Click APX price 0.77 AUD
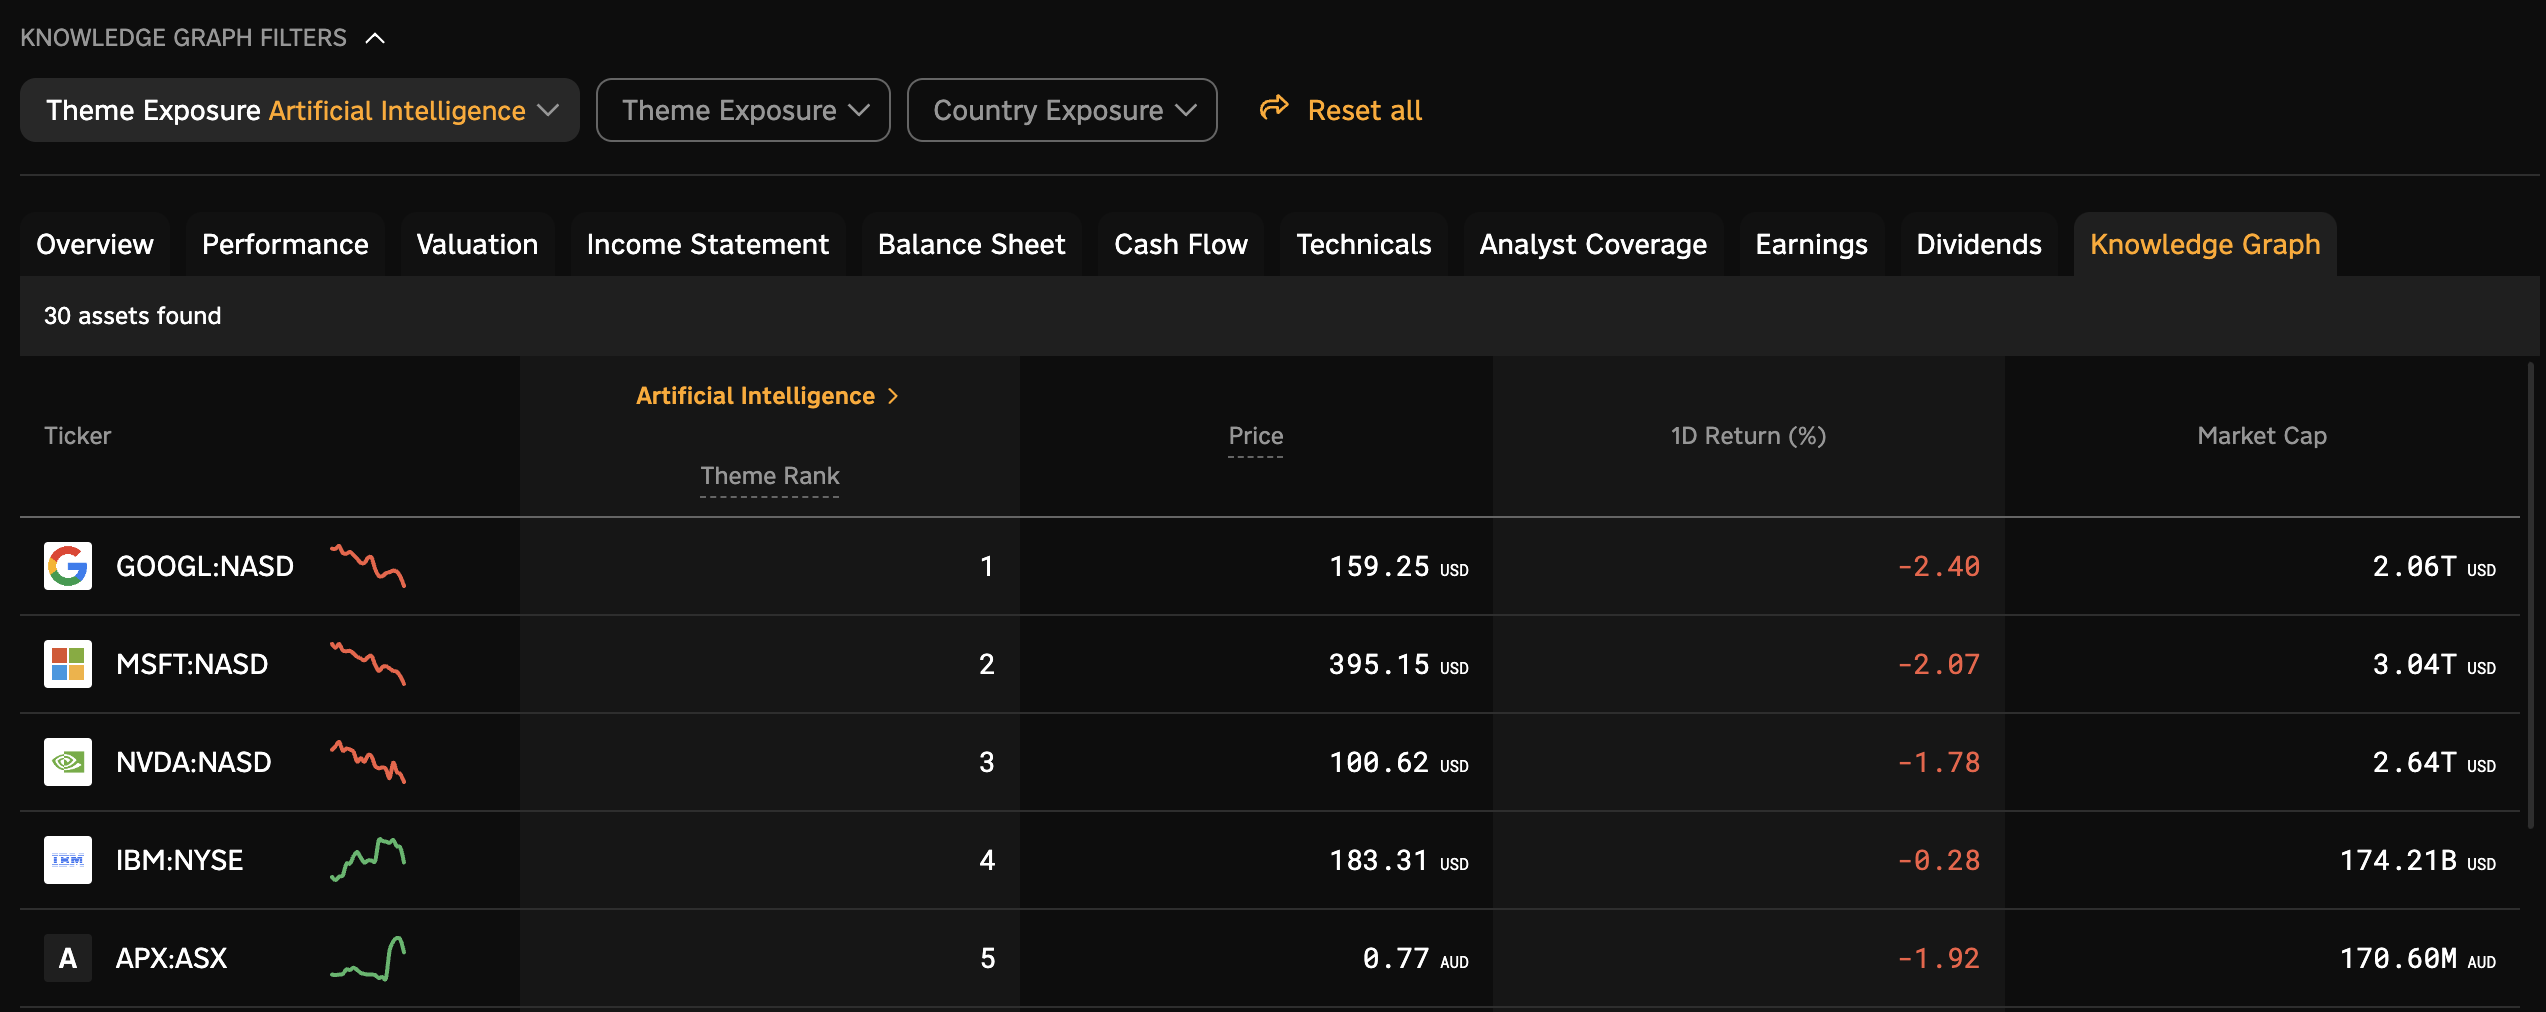This screenshot has height=1012, width=2546. 1416,959
